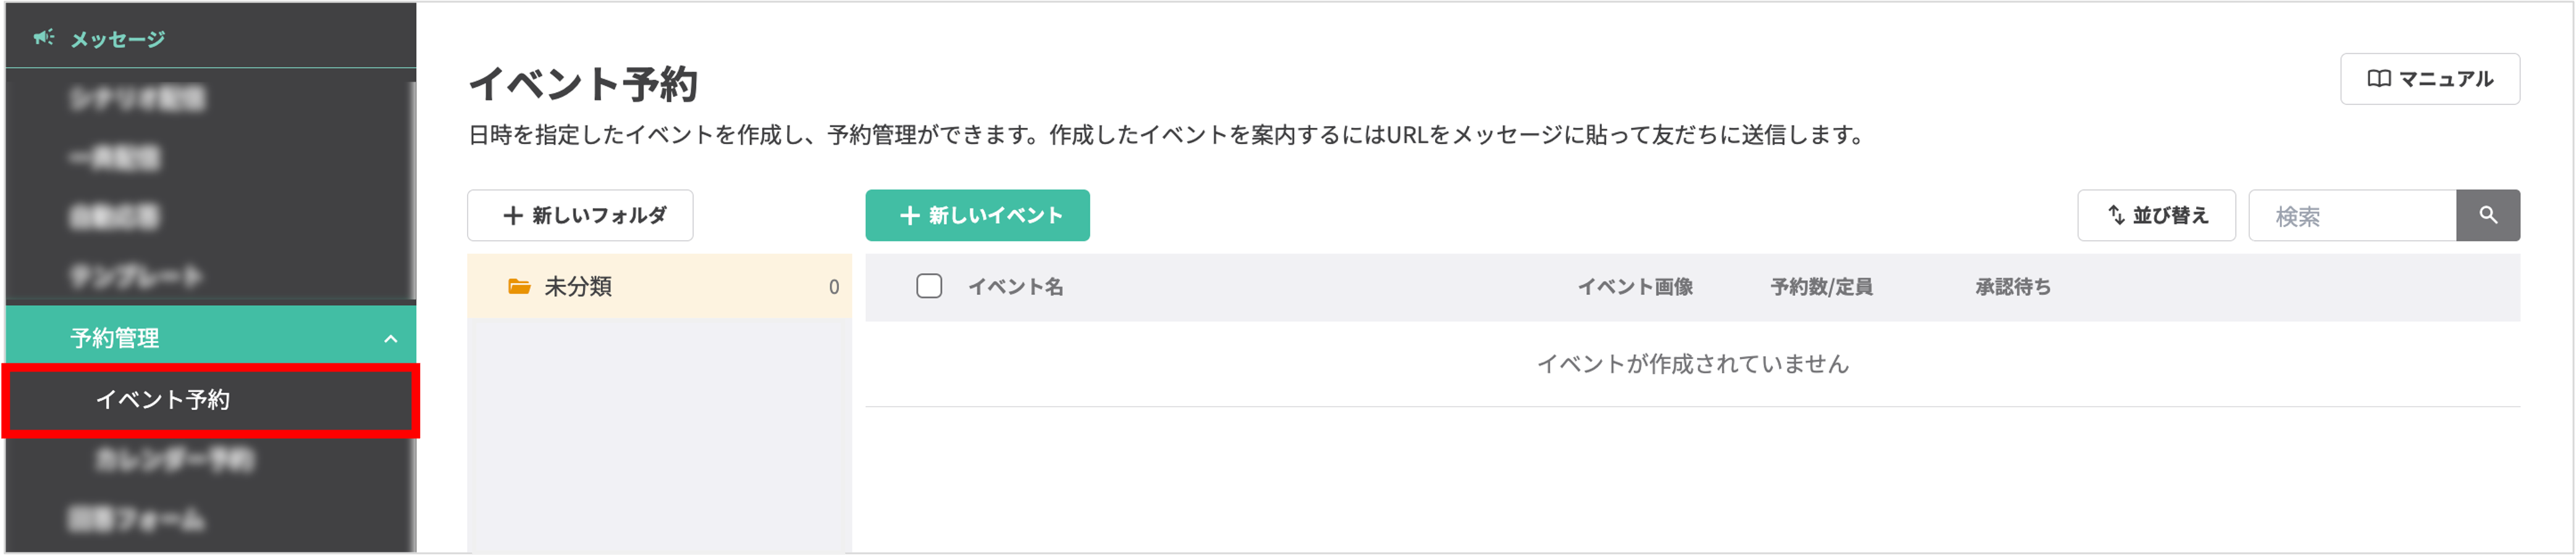The image size is (2576, 555).
Task: Click the イベント名 column header
Action: pos(1015,287)
